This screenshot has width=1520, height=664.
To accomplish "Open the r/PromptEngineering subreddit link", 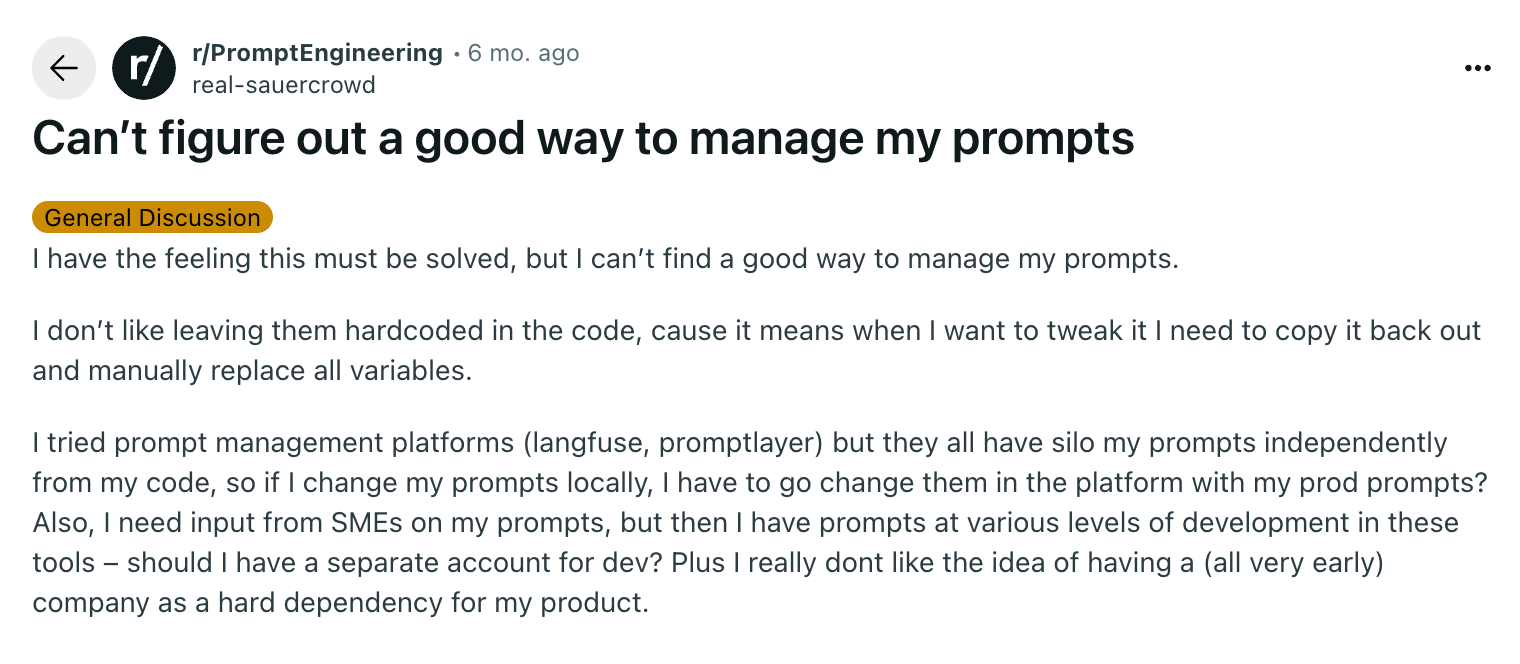I will coord(317,53).
